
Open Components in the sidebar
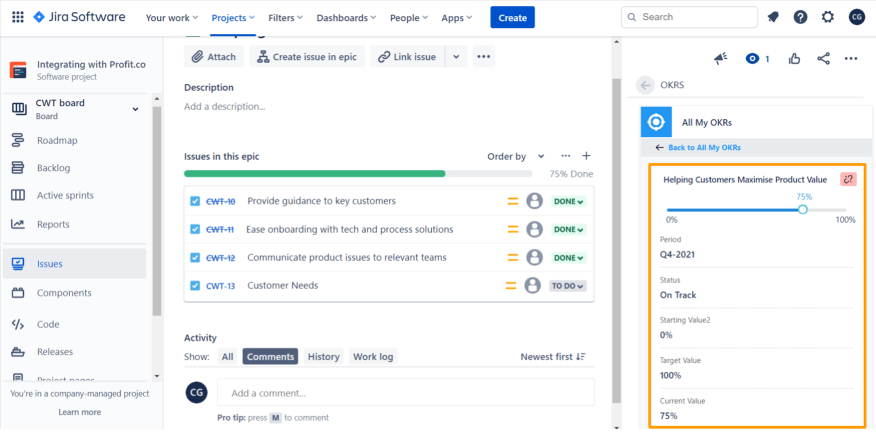pyautogui.click(x=64, y=293)
